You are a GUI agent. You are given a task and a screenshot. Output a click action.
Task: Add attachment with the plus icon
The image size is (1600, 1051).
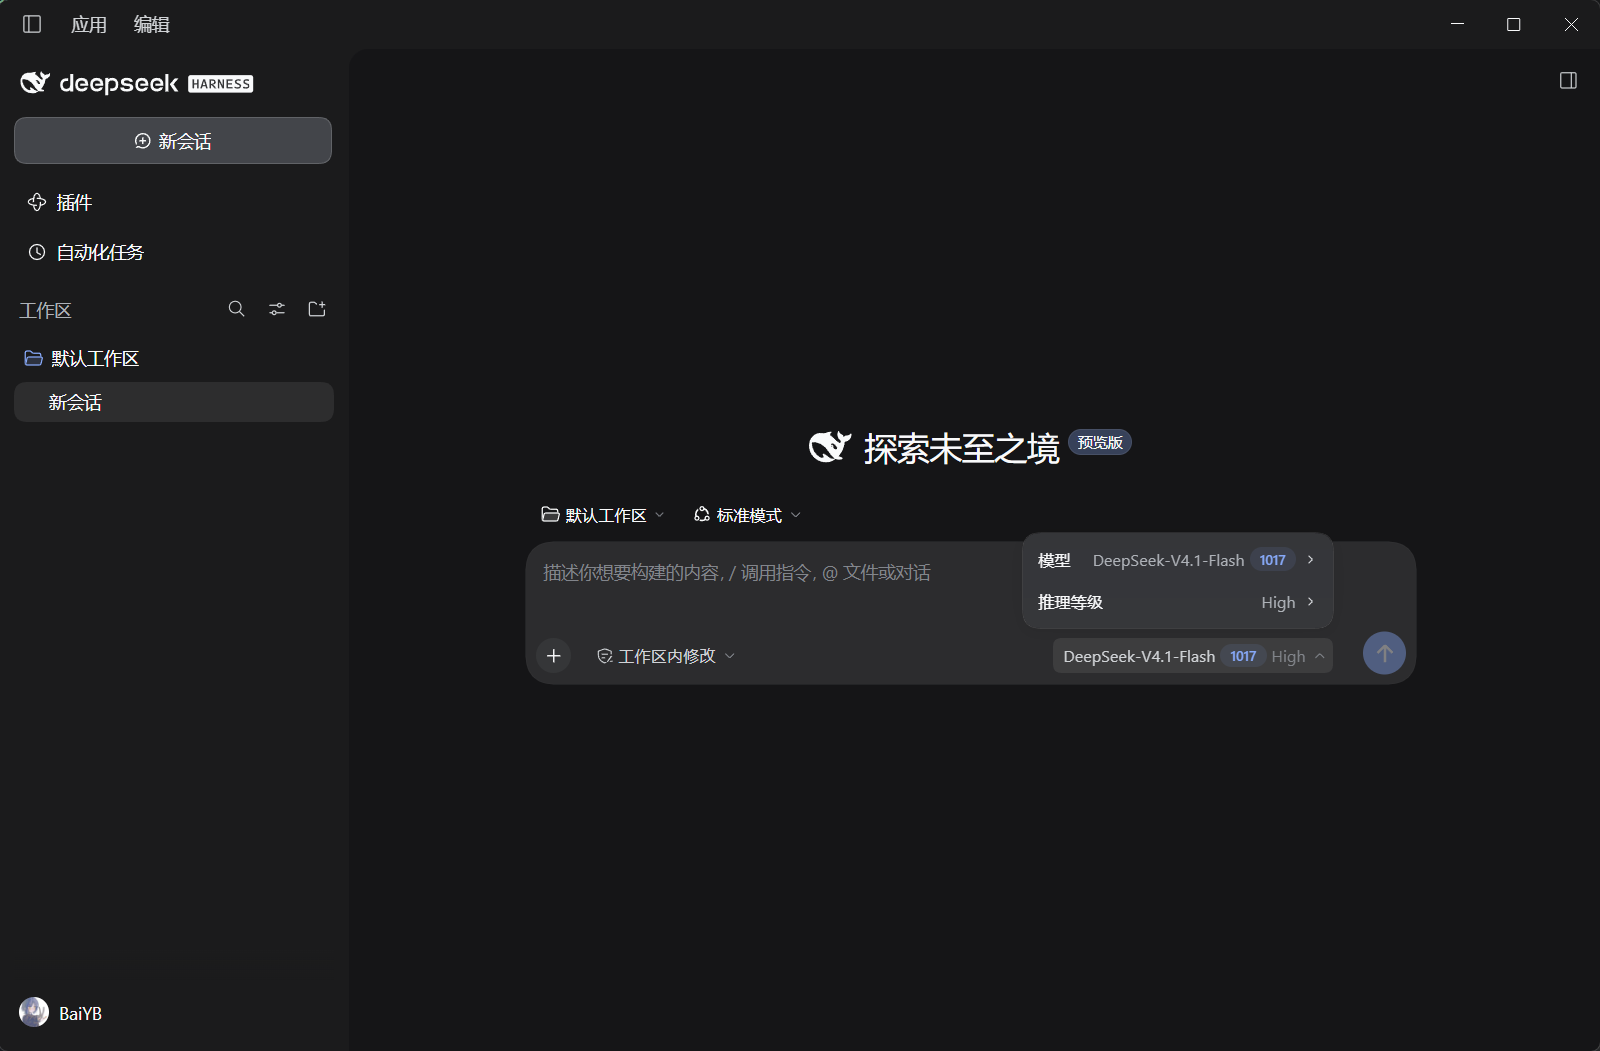click(x=554, y=656)
